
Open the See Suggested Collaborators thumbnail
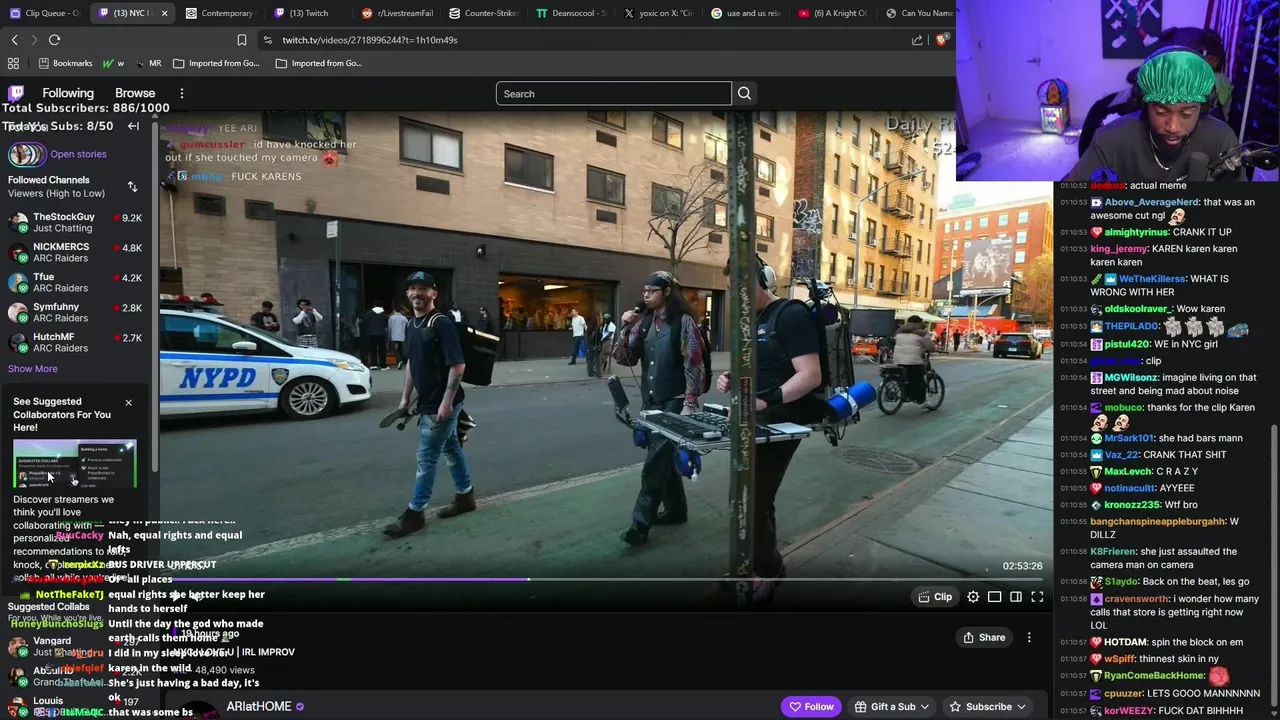74,463
